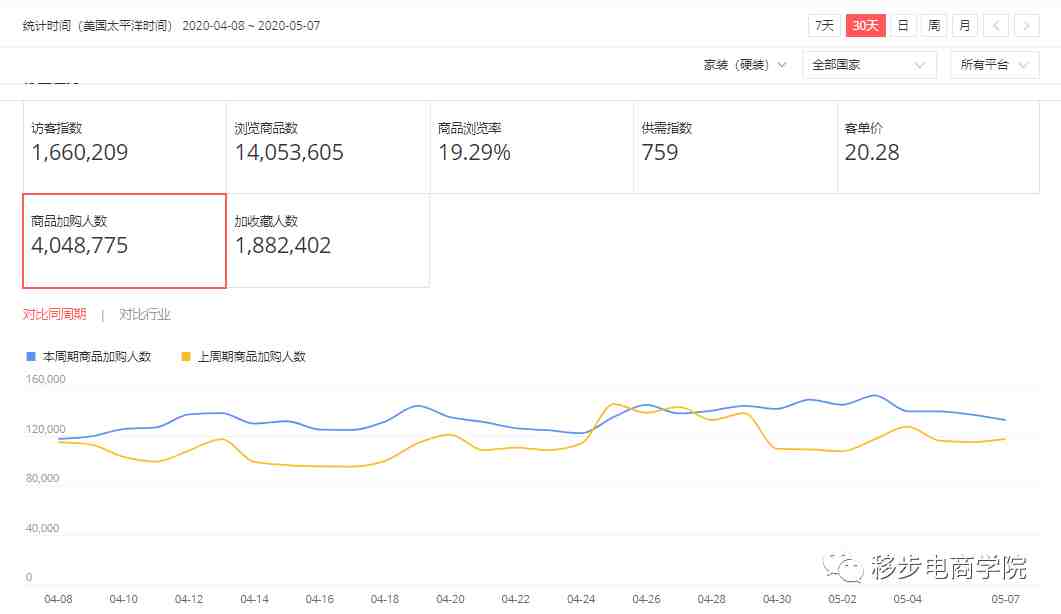Select the 加收藏人数 metric card
This screenshot has height=614, width=1061.
pyautogui.click(x=328, y=240)
